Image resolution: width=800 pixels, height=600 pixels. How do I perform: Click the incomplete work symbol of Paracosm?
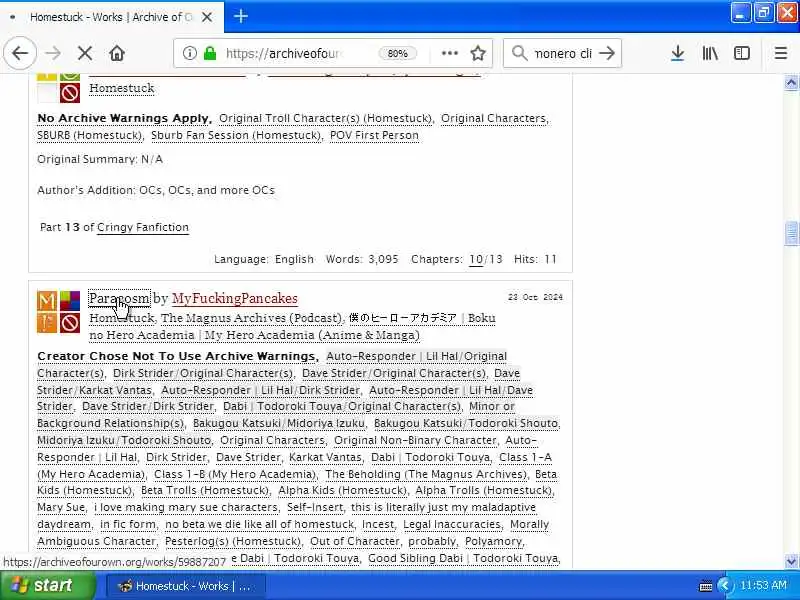tap(70, 323)
